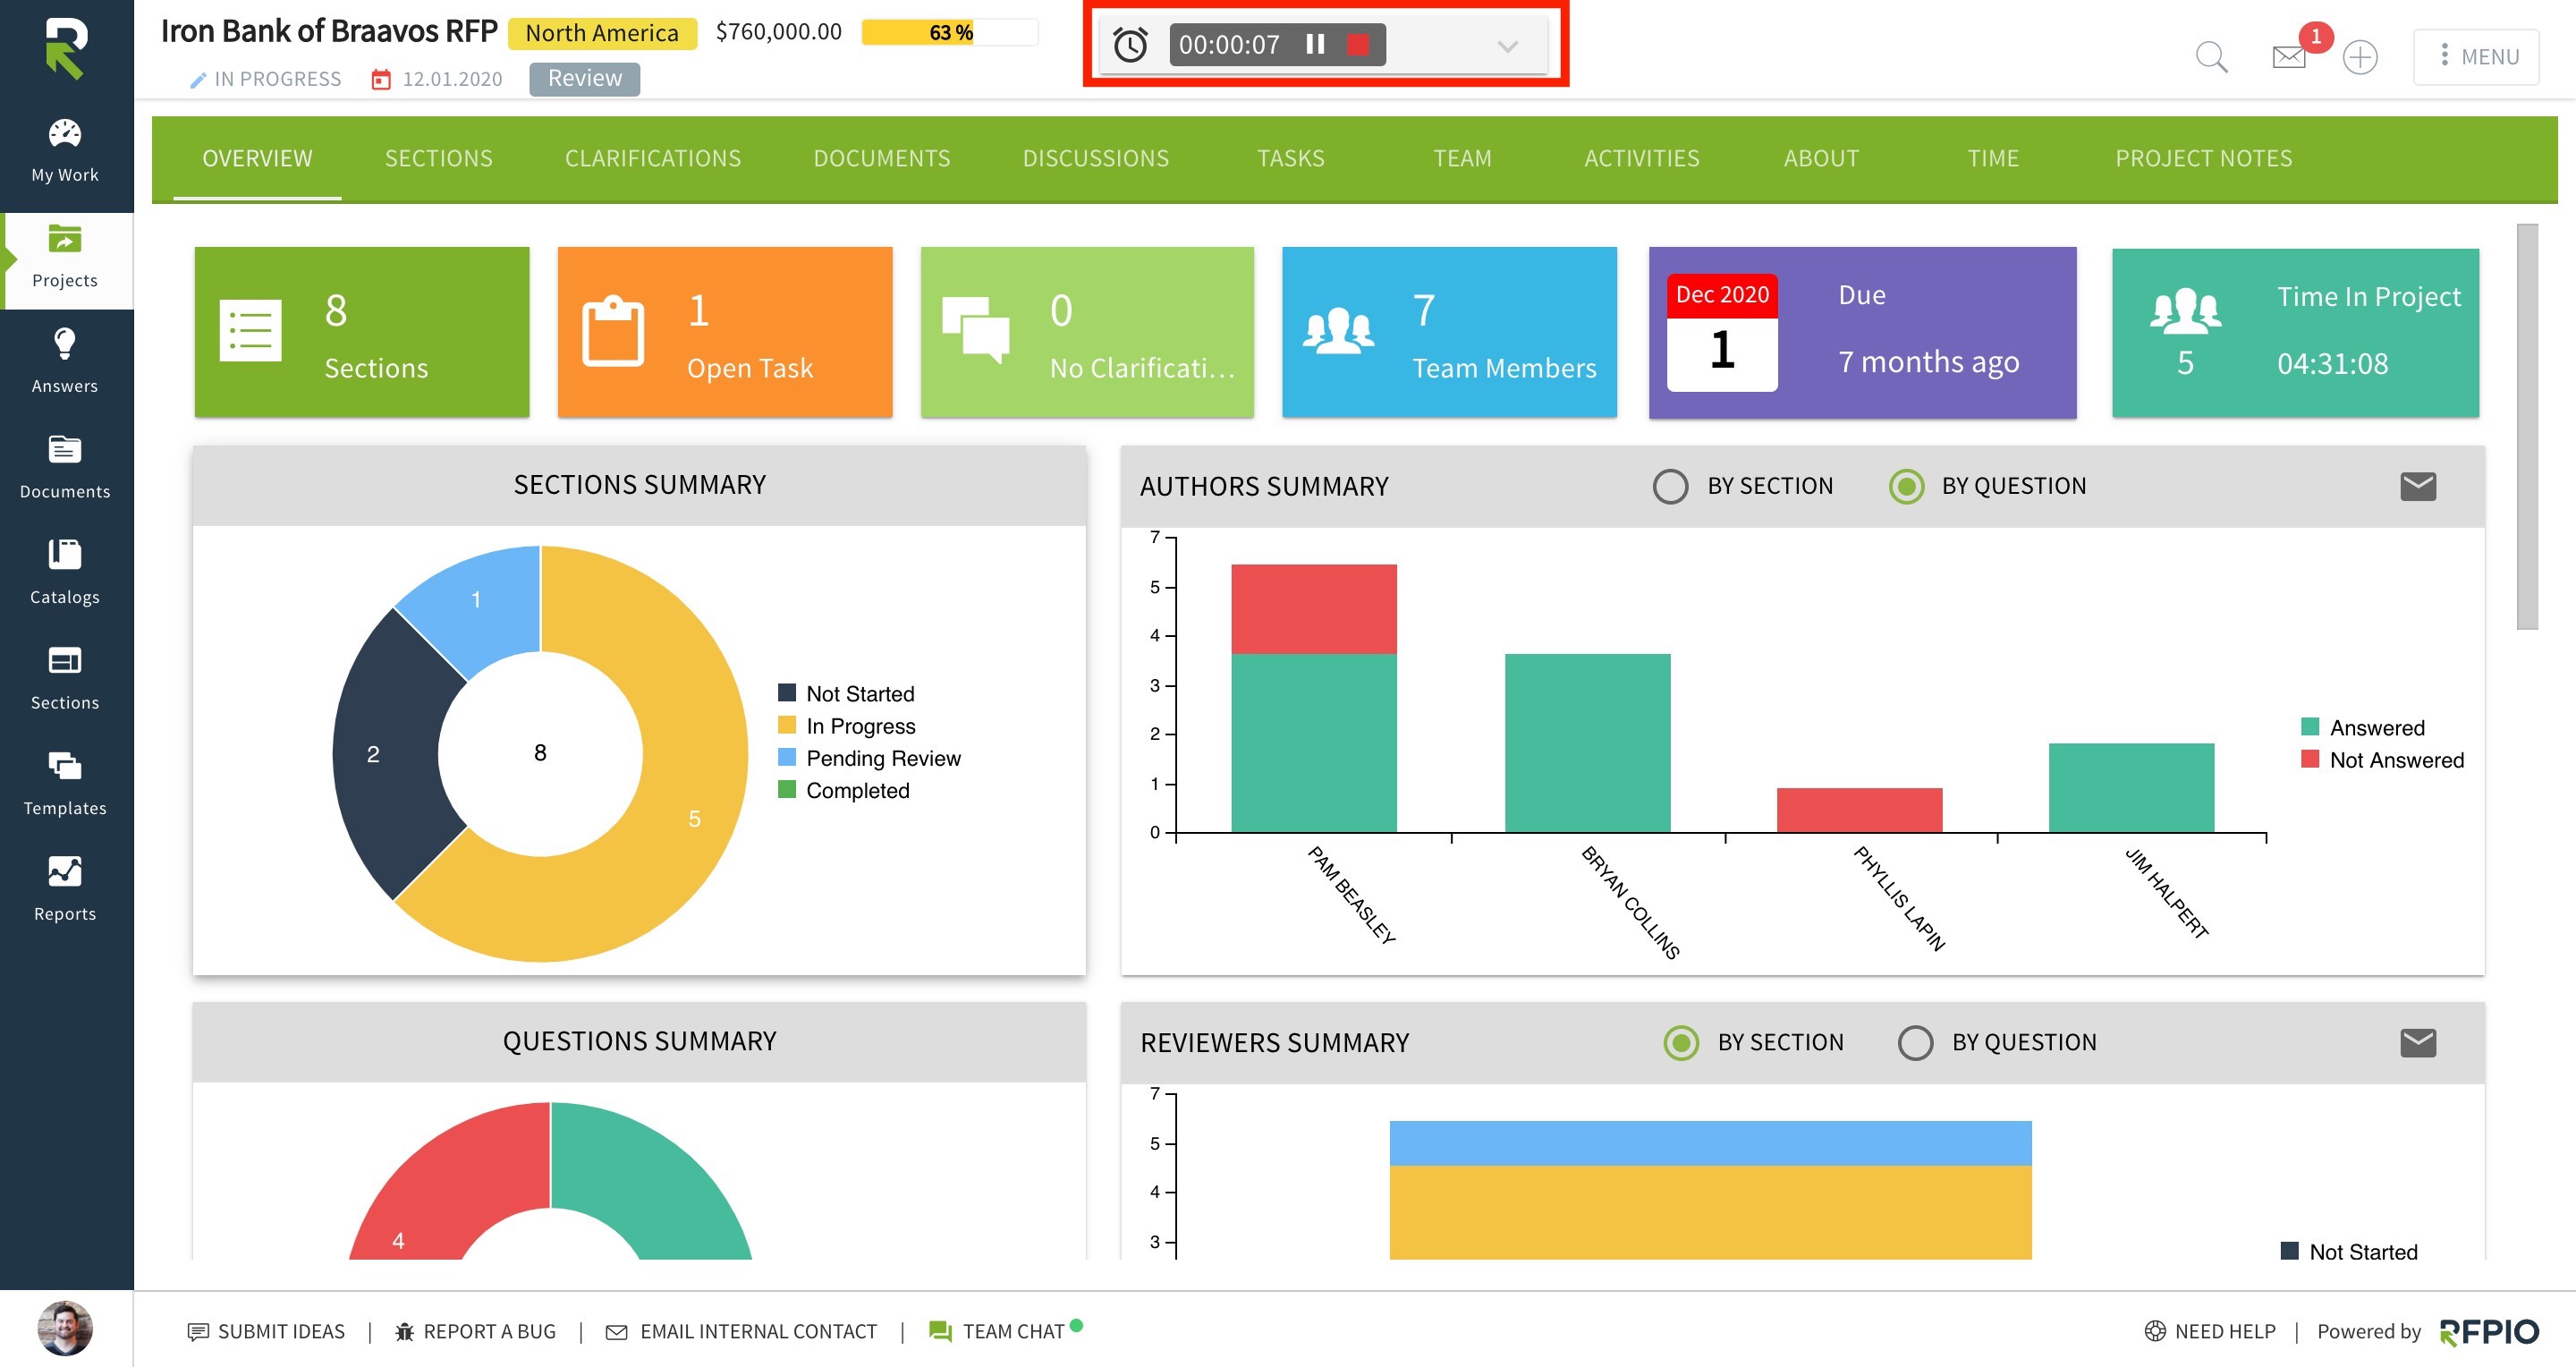This screenshot has height=1367, width=2576.
Task: Click the Review status button
Action: (x=584, y=78)
